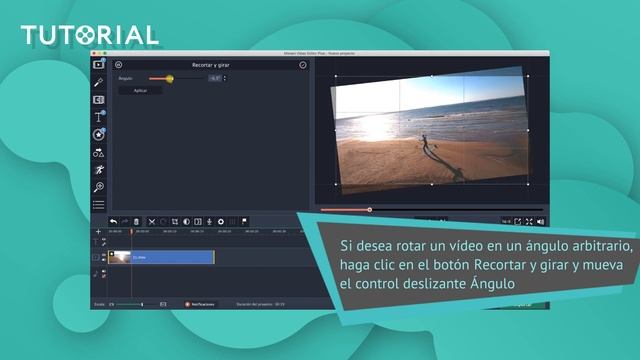Click the Add track plus icon

(98, 231)
